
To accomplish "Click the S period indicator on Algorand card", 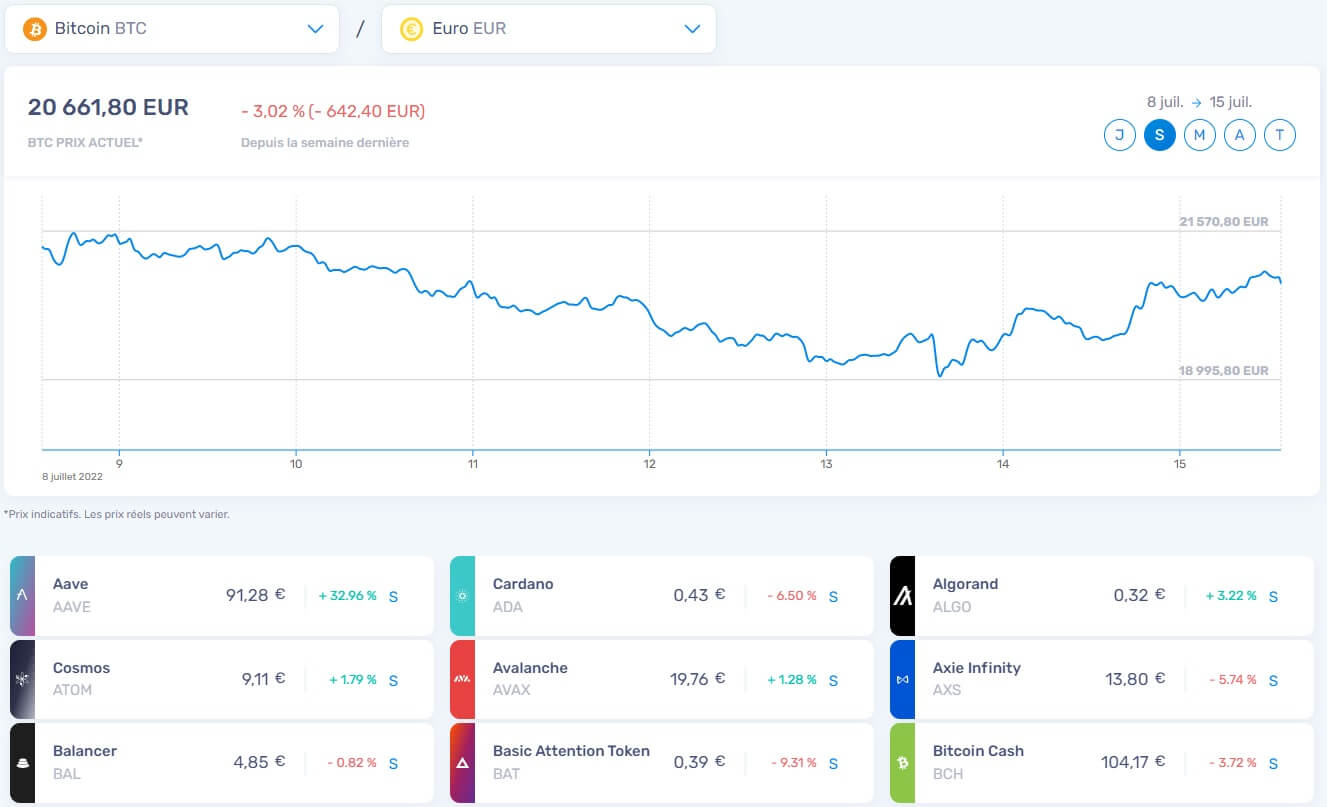I will (1273, 596).
